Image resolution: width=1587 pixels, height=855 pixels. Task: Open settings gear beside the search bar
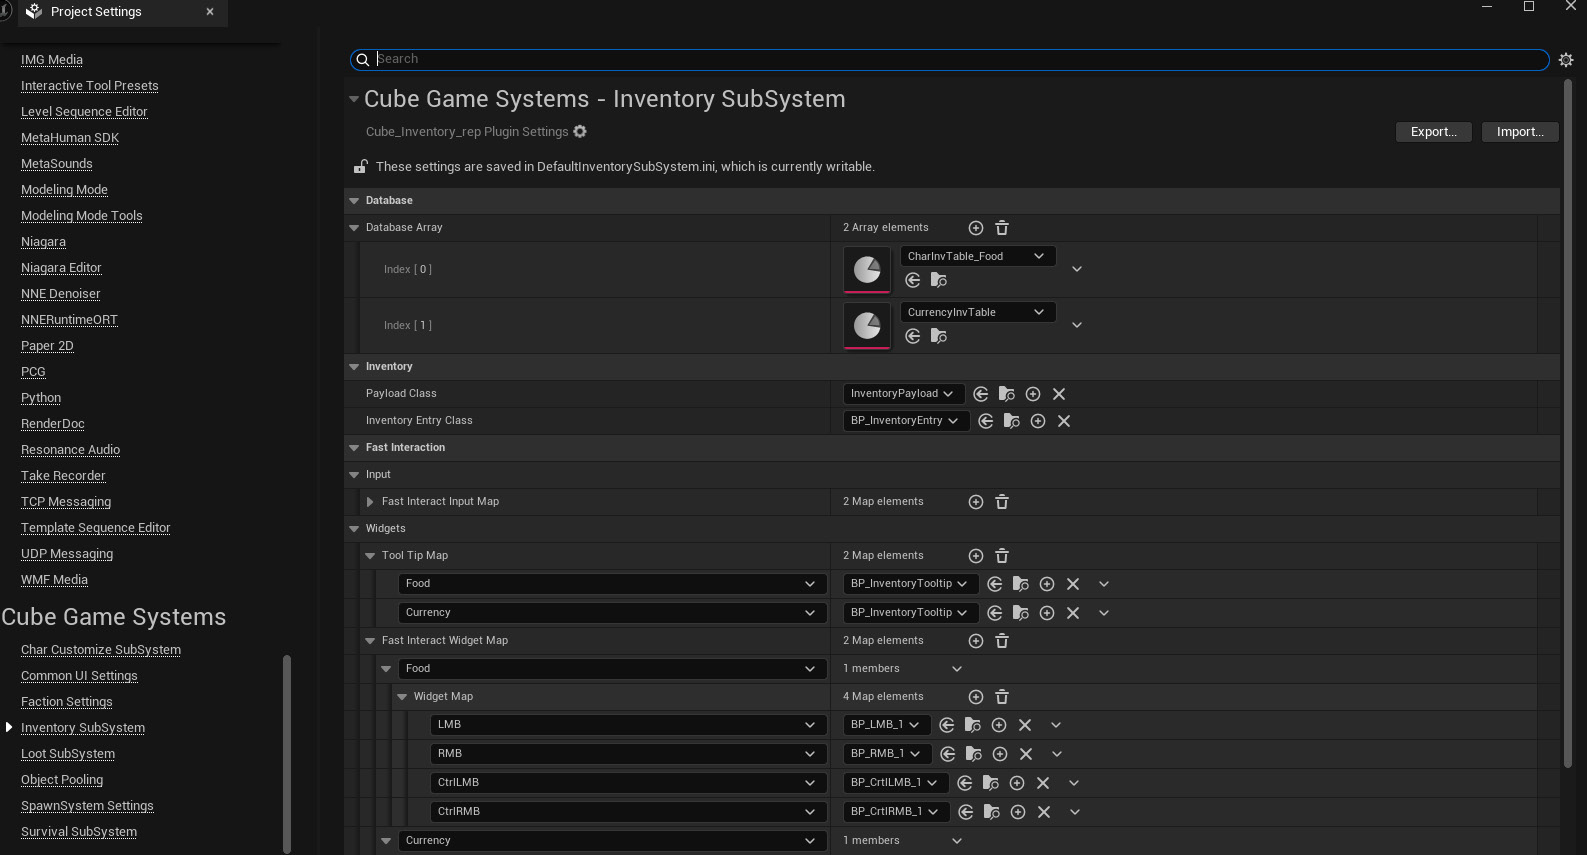point(1566,60)
